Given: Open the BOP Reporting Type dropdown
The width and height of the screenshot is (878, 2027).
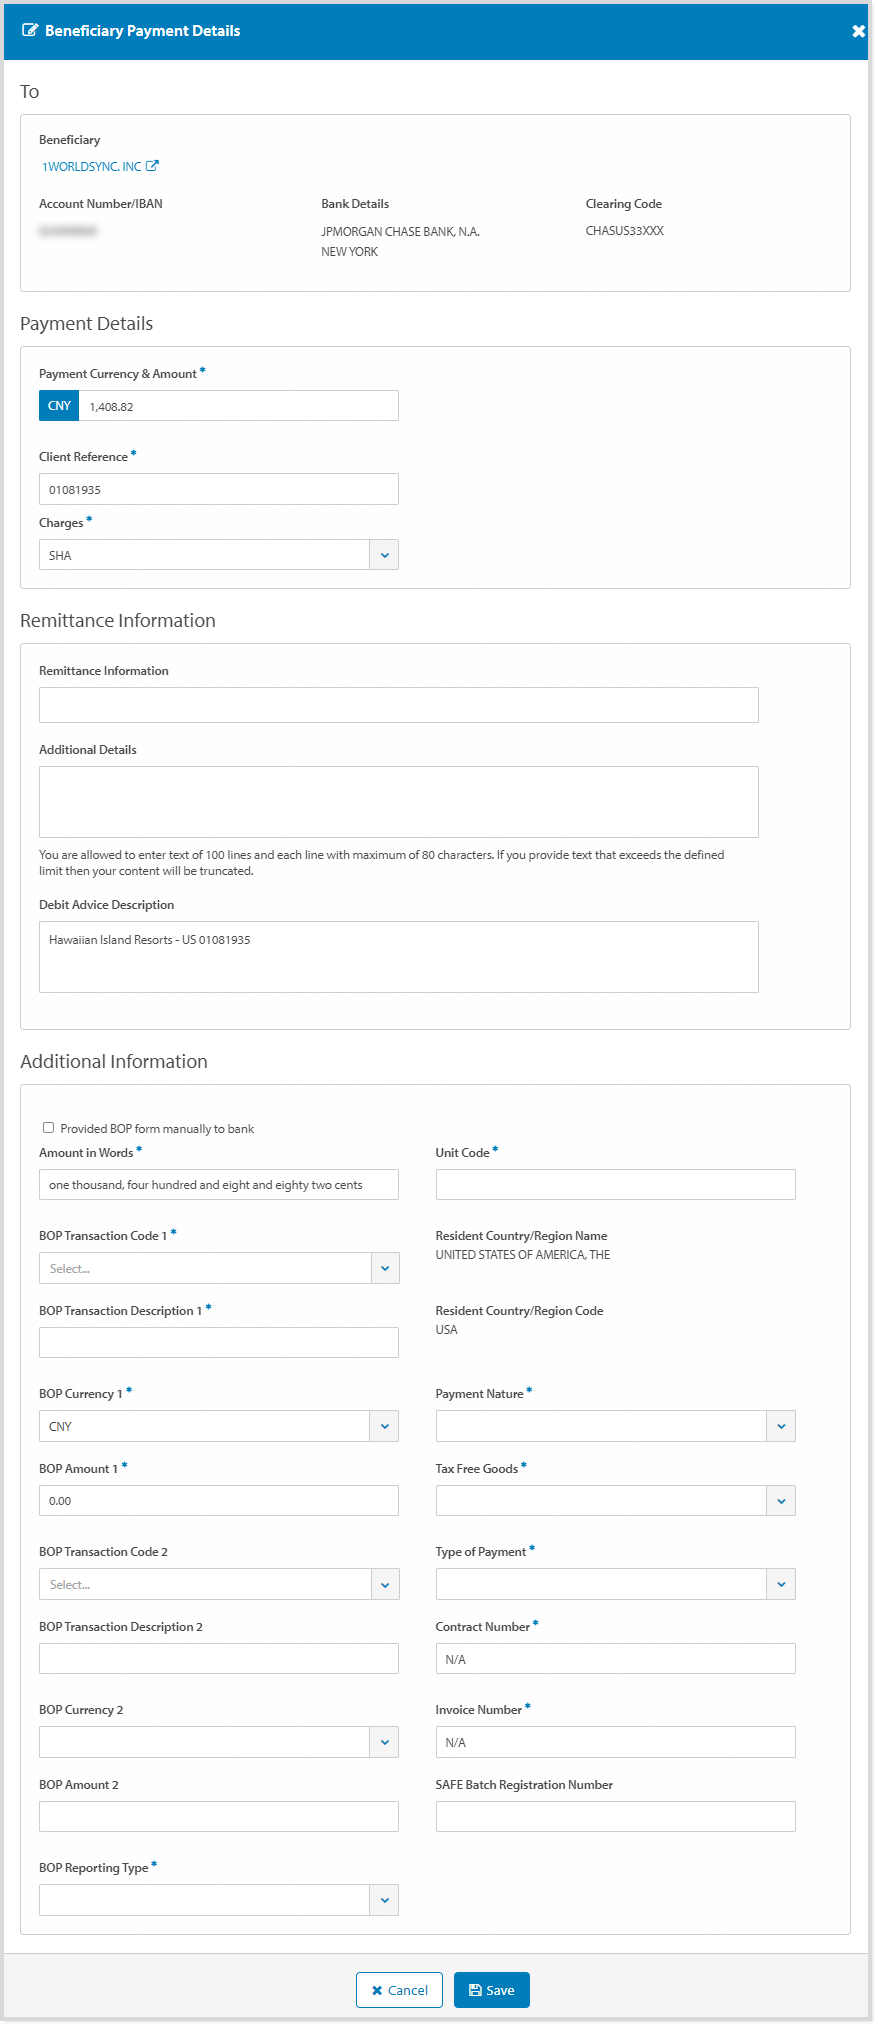Looking at the screenshot, I should tap(383, 1899).
